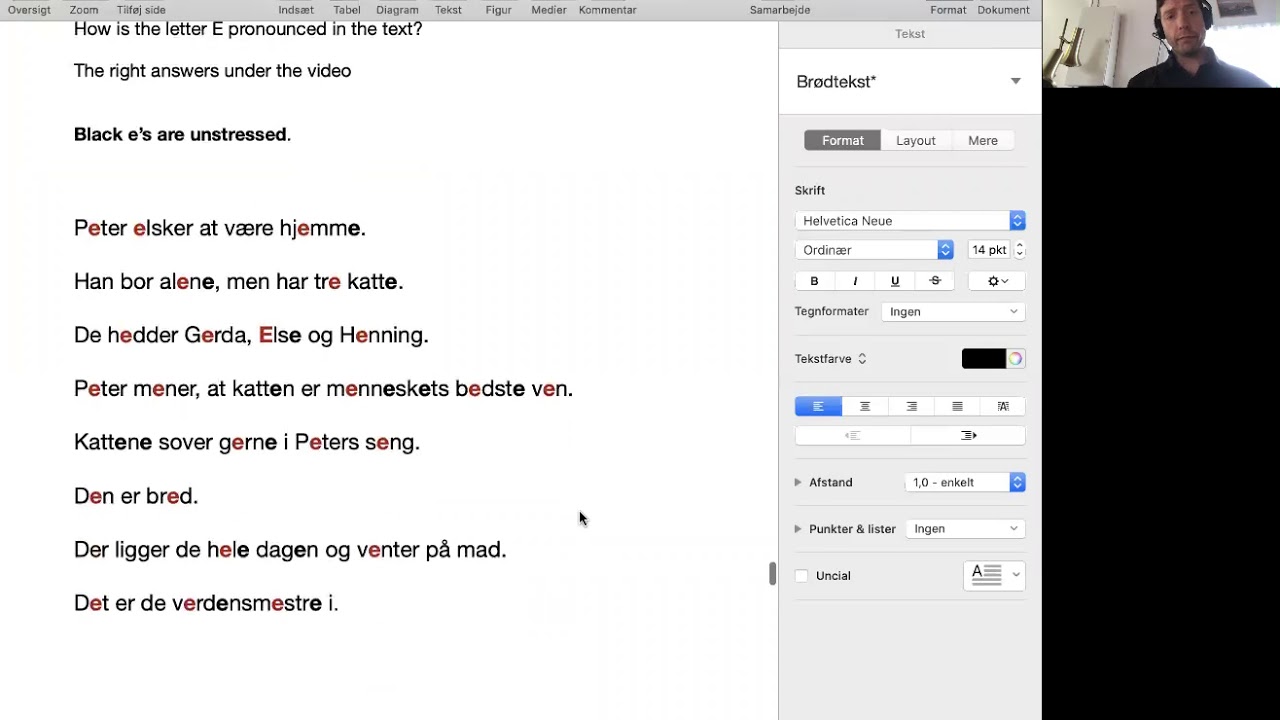Toggle underline formatting button
Screen dimensions: 1280x720
895,281
